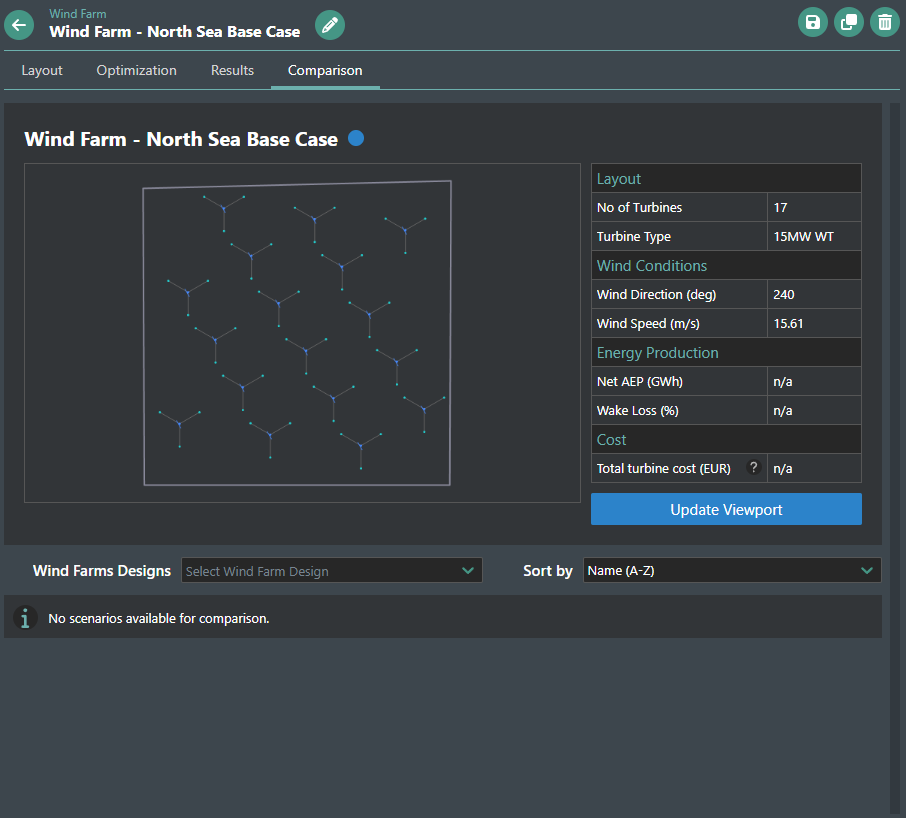Click the Wind Farm breadcrumb link
906x818 pixels.
(77, 13)
